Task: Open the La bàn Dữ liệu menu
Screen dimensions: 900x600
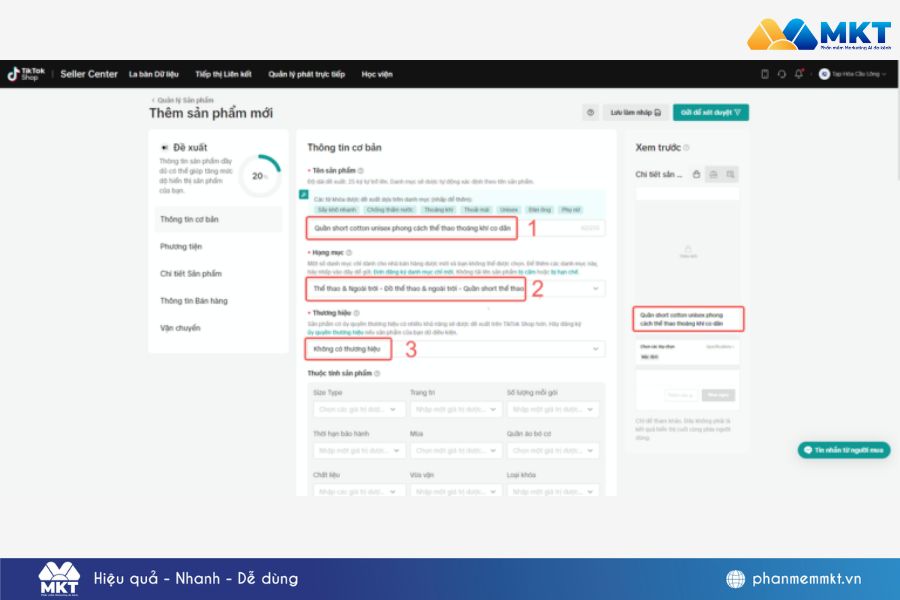Action: pos(154,74)
